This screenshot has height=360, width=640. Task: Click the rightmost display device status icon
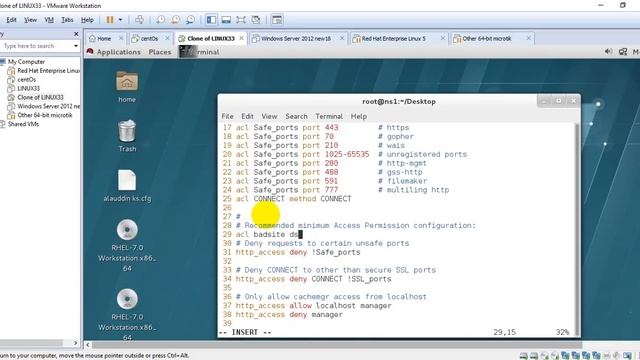pos(627,356)
